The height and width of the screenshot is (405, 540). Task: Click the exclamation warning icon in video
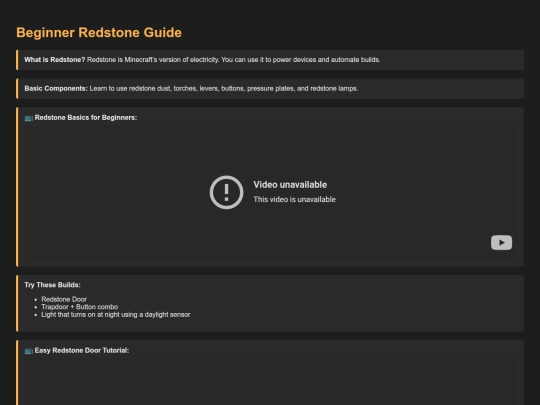(226, 192)
